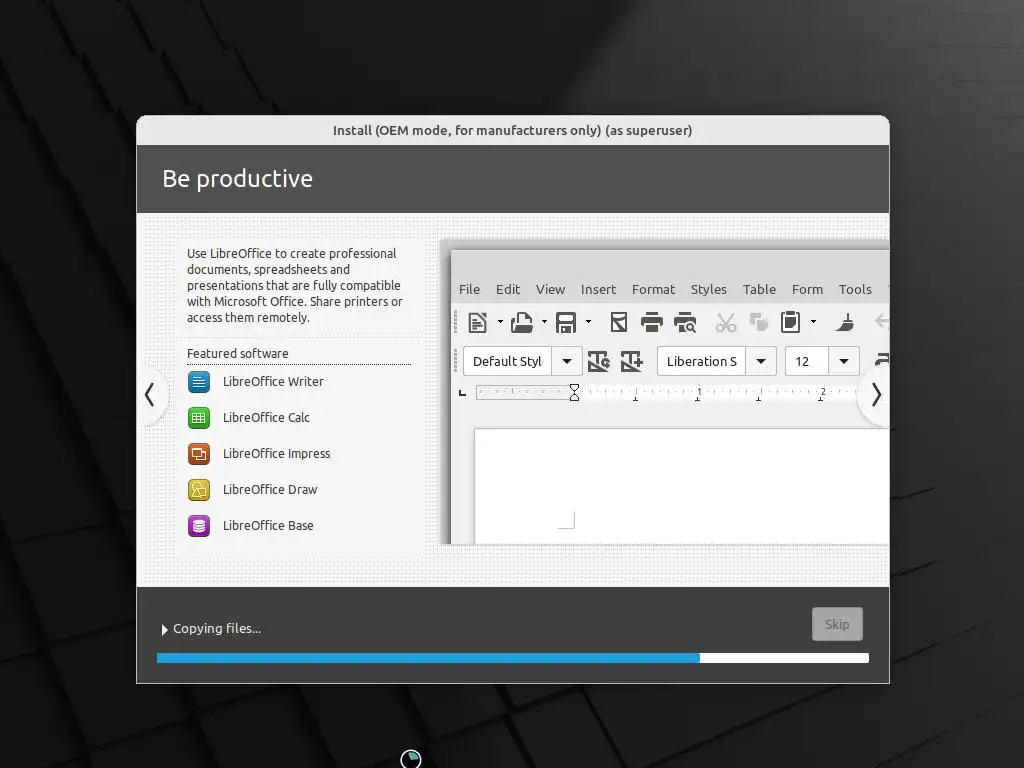This screenshot has width=1024, height=768.
Task: Click the LibreOffice Base label
Action: (x=268, y=525)
